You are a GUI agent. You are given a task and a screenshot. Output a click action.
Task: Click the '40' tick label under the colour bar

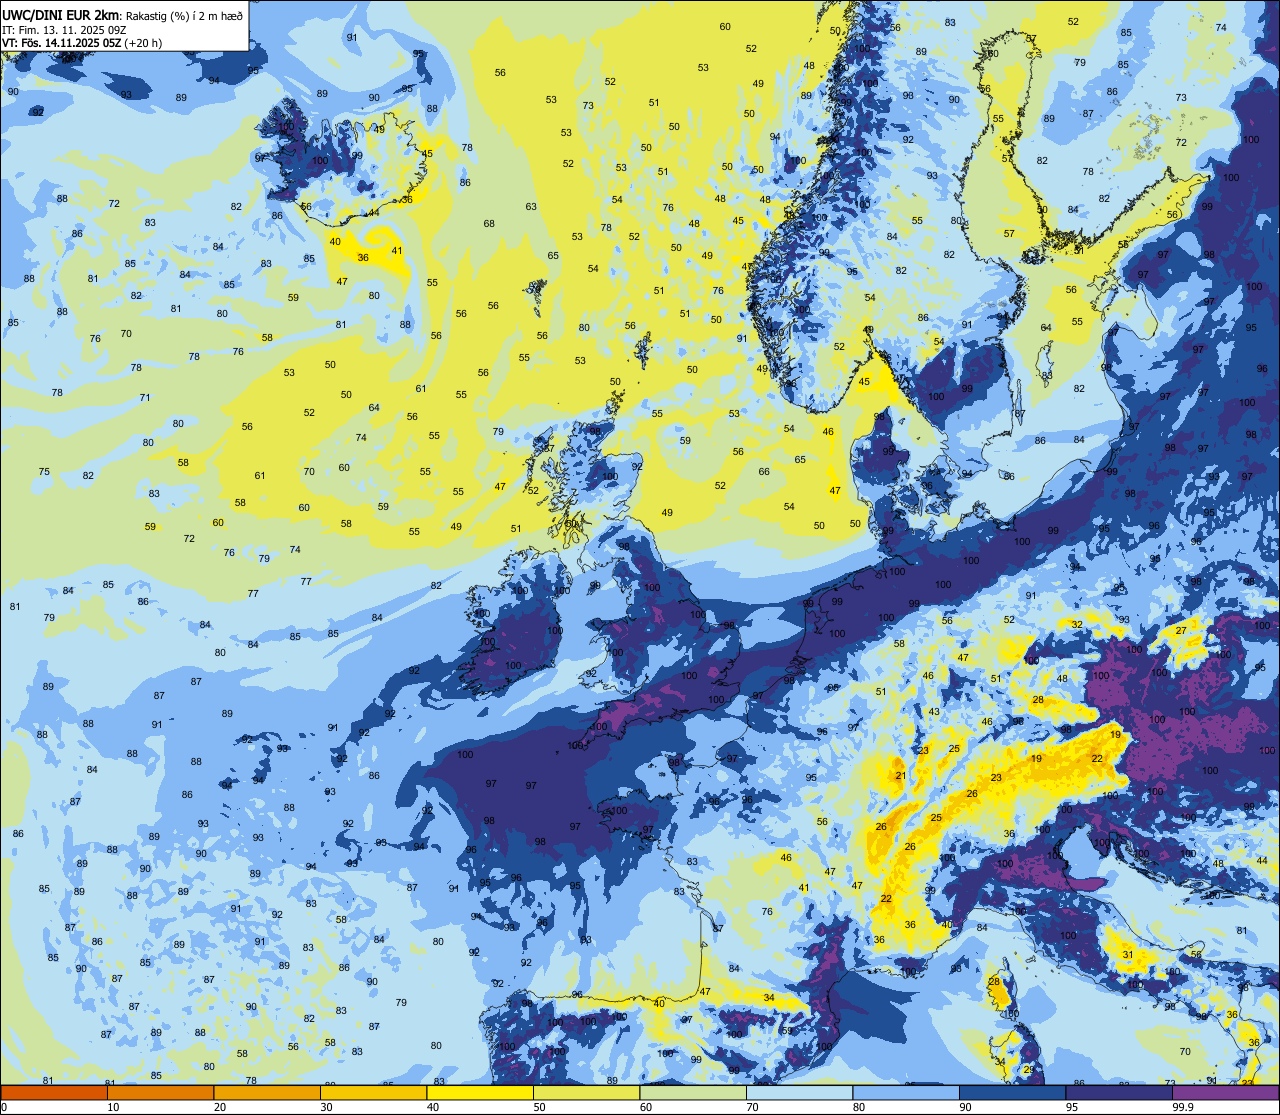tap(433, 1107)
